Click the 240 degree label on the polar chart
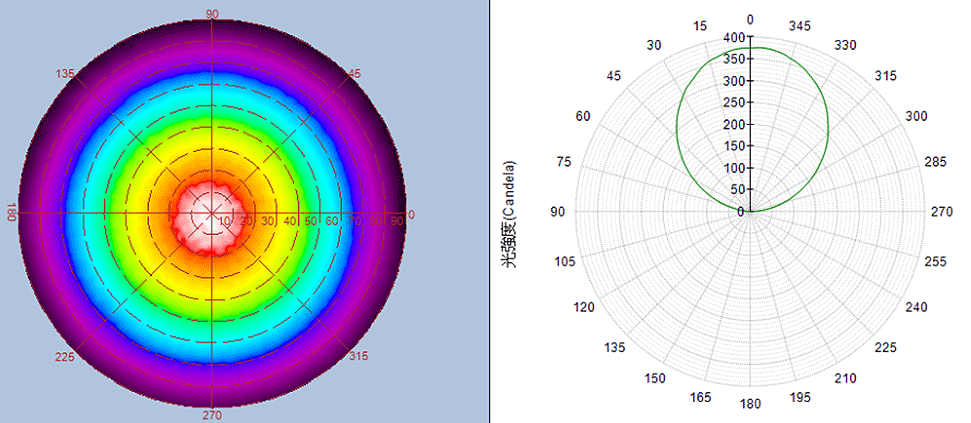Image resolution: width=971 pixels, height=423 pixels. click(916, 309)
